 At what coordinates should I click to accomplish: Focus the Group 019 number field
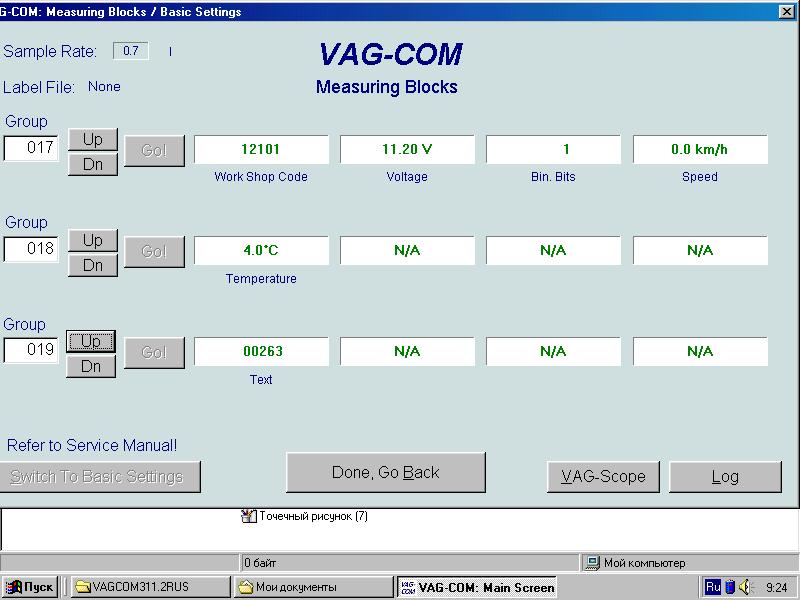pyautogui.click(x=31, y=351)
